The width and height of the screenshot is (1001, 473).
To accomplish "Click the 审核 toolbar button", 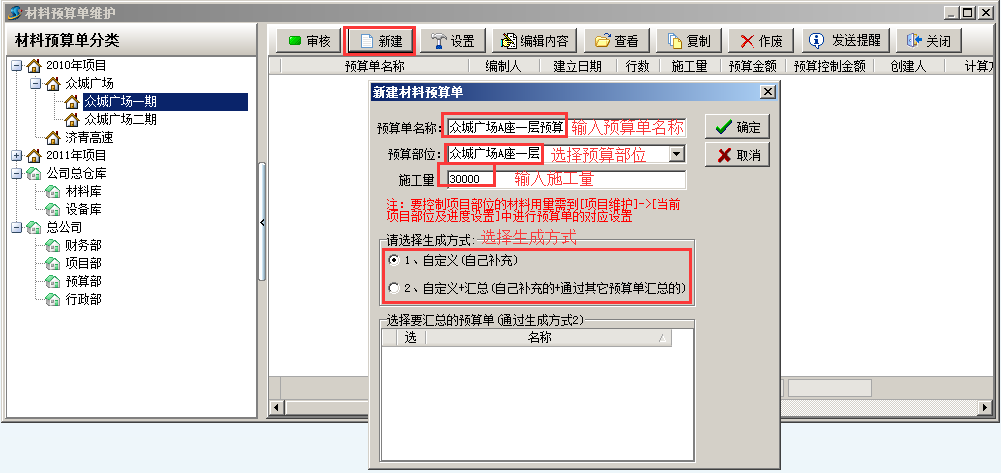I will (309, 41).
